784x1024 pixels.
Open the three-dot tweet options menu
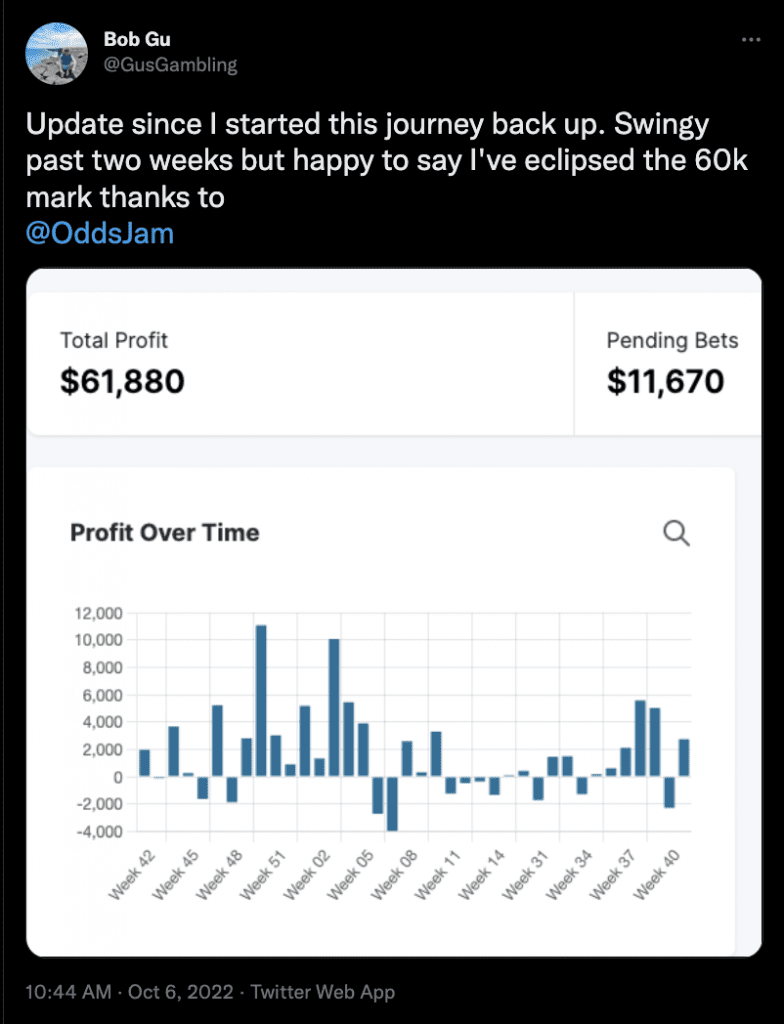(x=751, y=40)
